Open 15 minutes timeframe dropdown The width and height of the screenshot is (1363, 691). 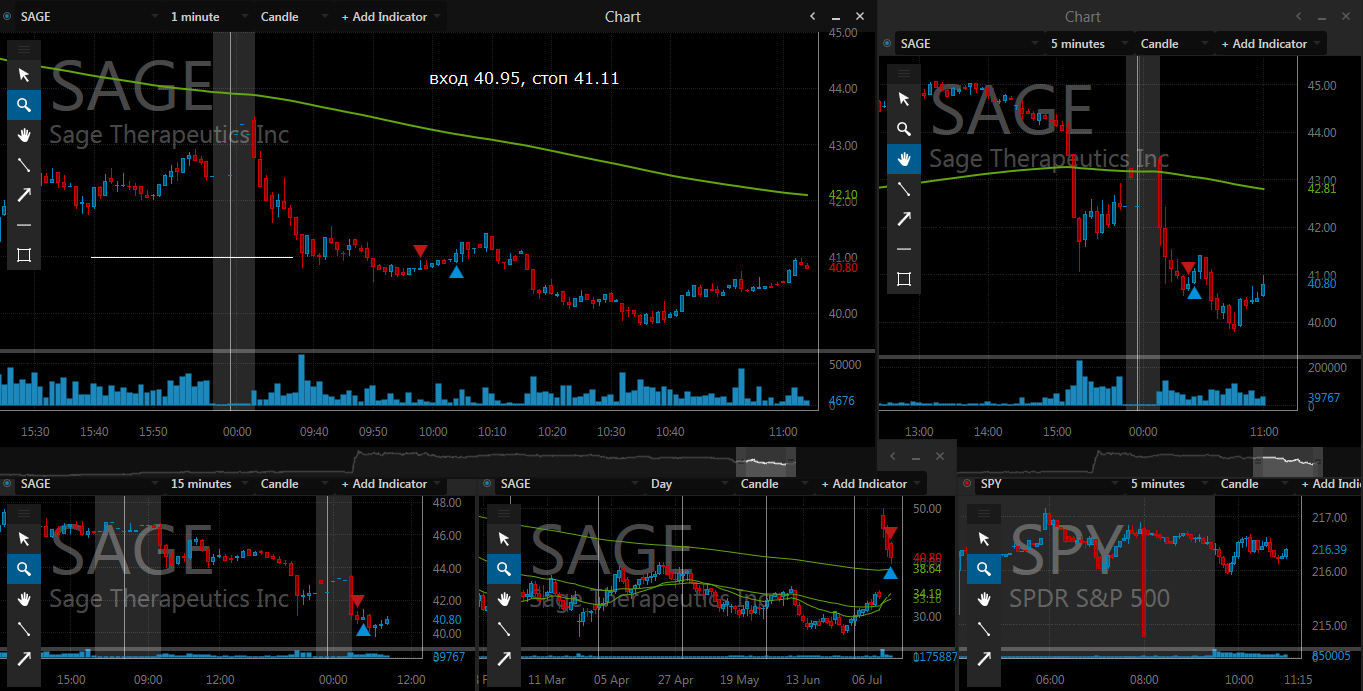click(x=209, y=484)
